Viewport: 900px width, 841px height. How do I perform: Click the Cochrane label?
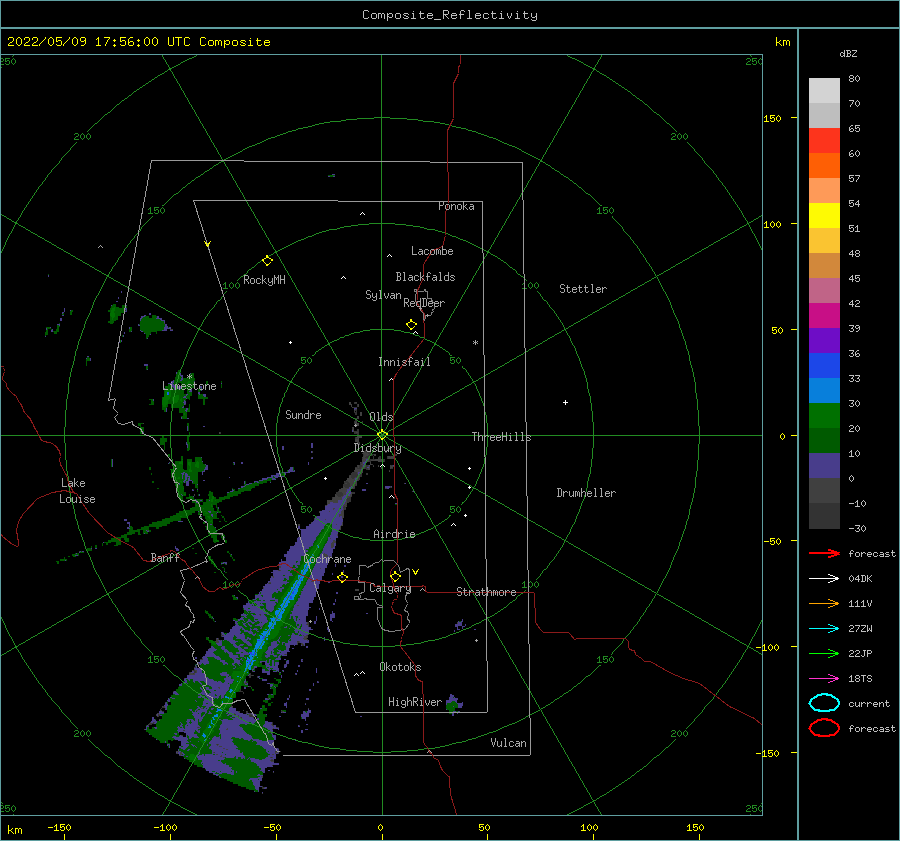click(327, 559)
